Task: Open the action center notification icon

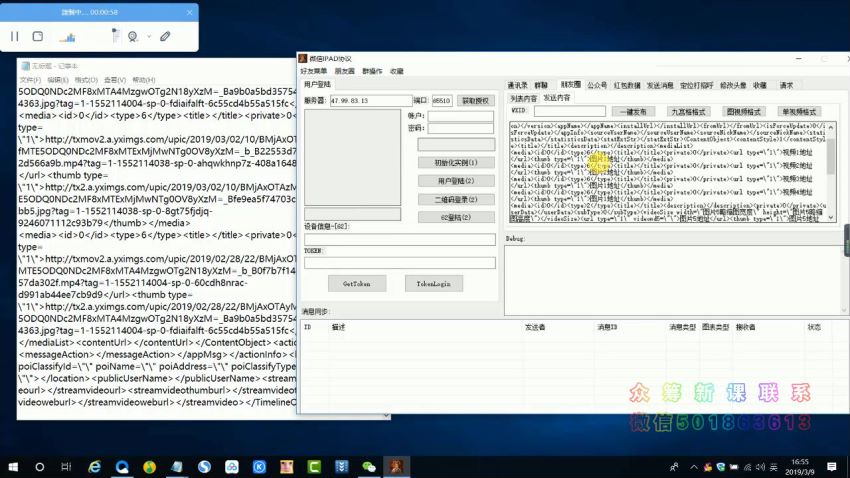Action: [832, 467]
